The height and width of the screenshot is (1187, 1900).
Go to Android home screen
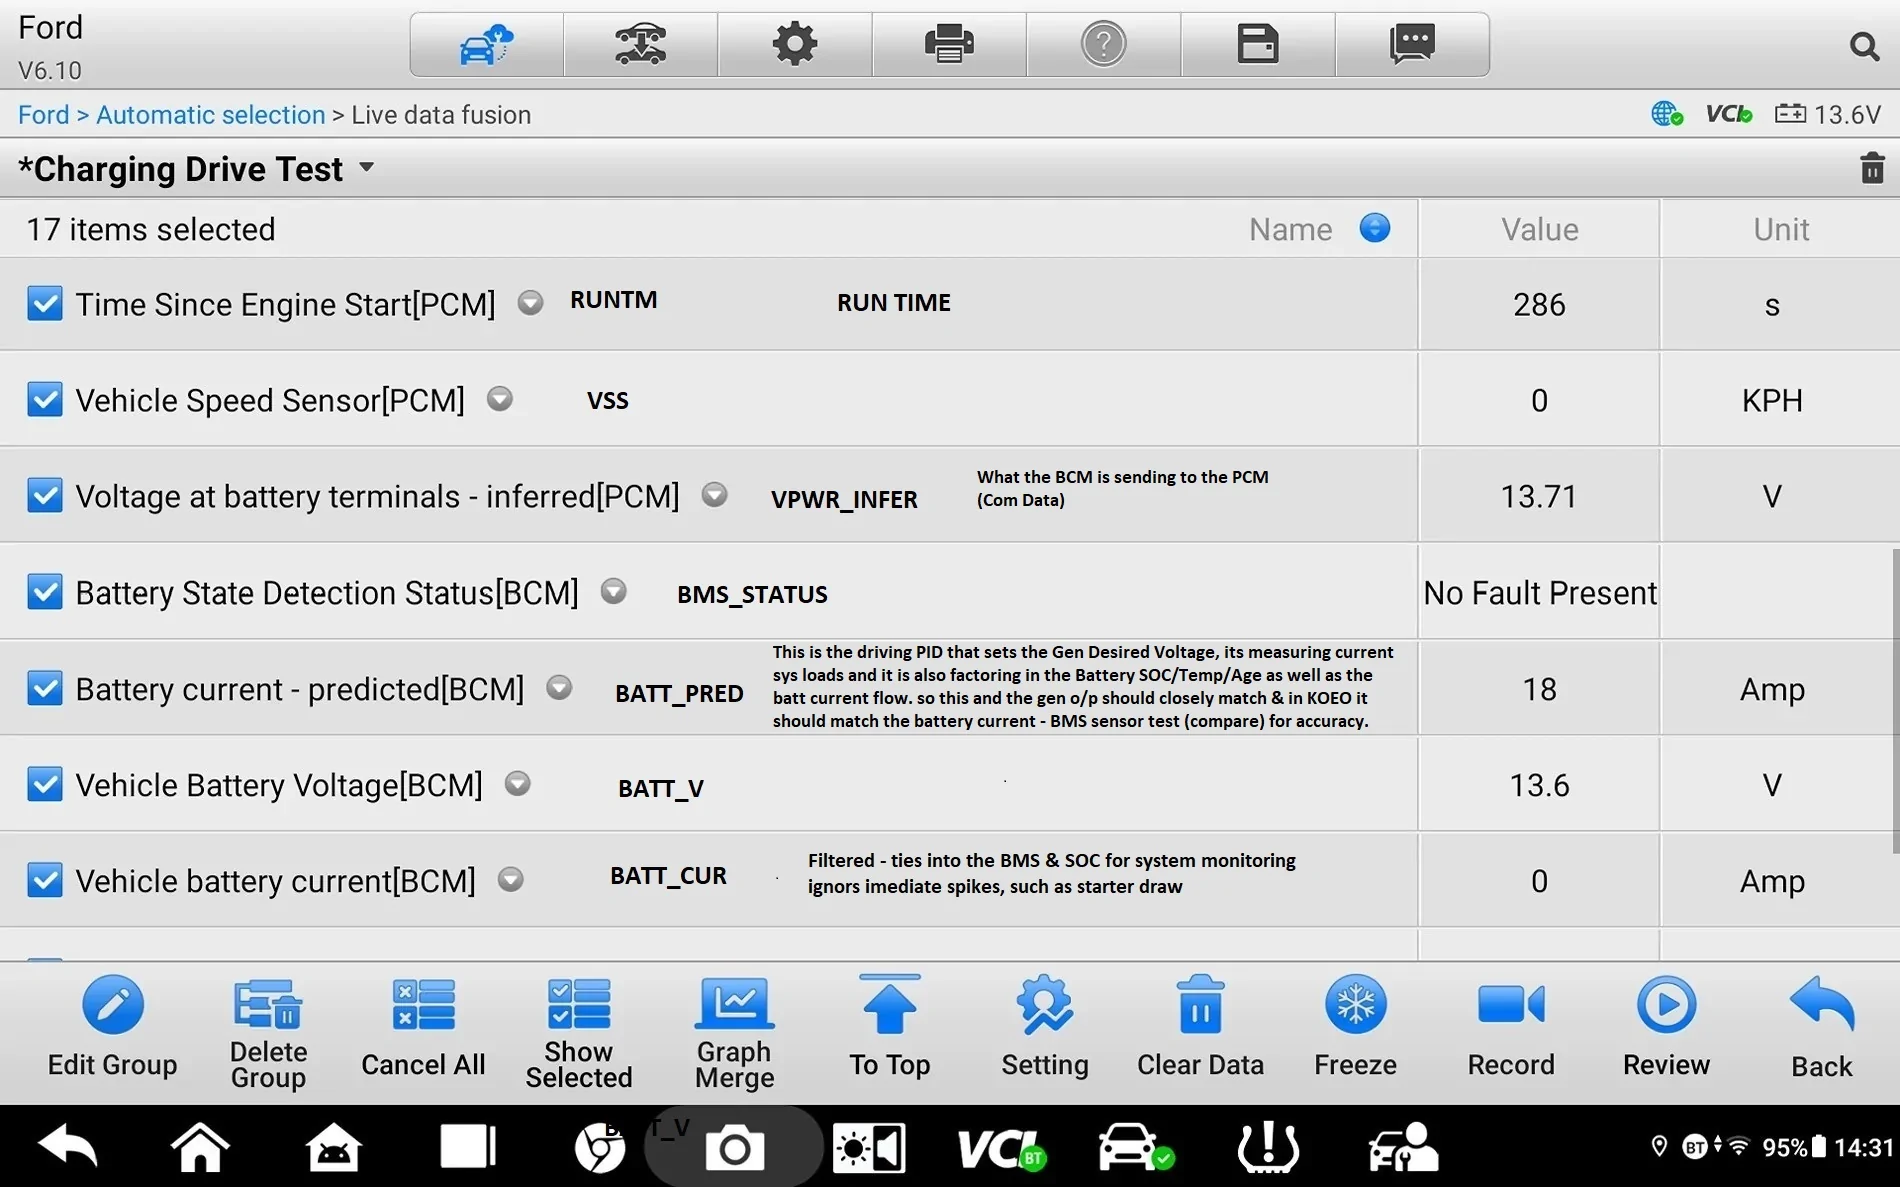click(200, 1146)
